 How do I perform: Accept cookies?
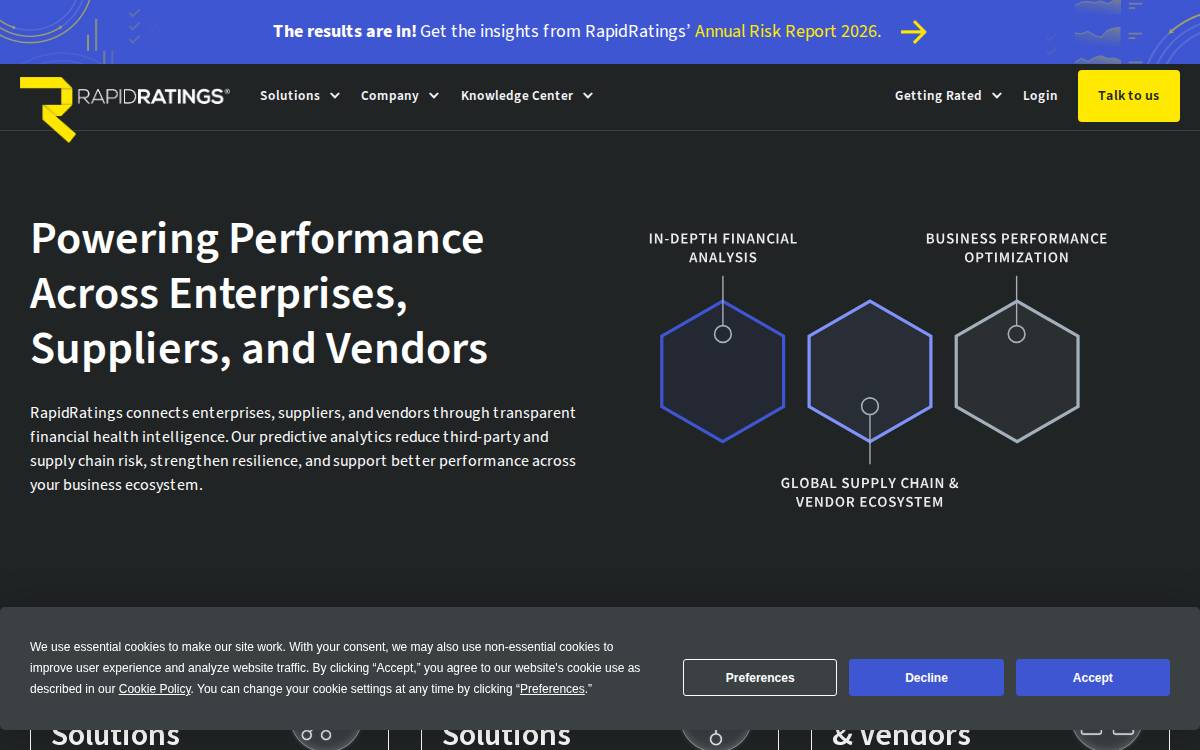click(1093, 678)
